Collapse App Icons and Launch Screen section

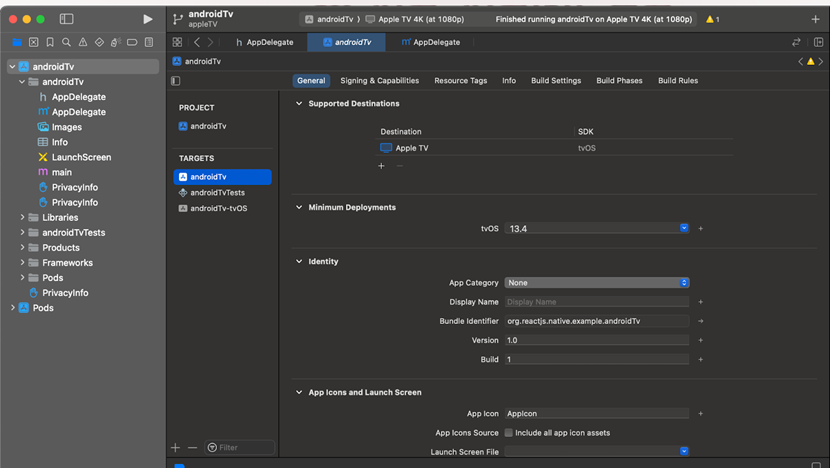pos(299,392)
